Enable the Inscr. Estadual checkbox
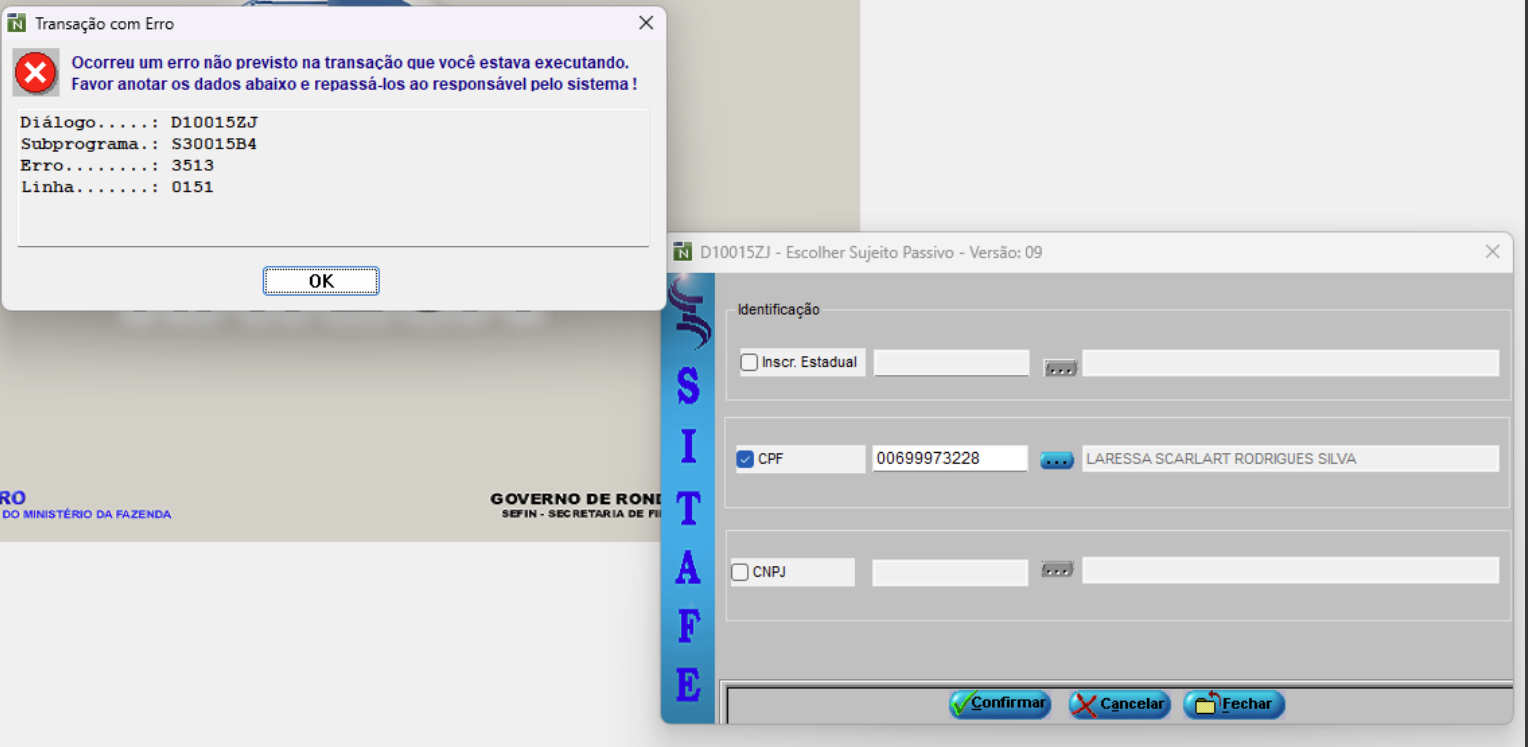 pos(749,363)
